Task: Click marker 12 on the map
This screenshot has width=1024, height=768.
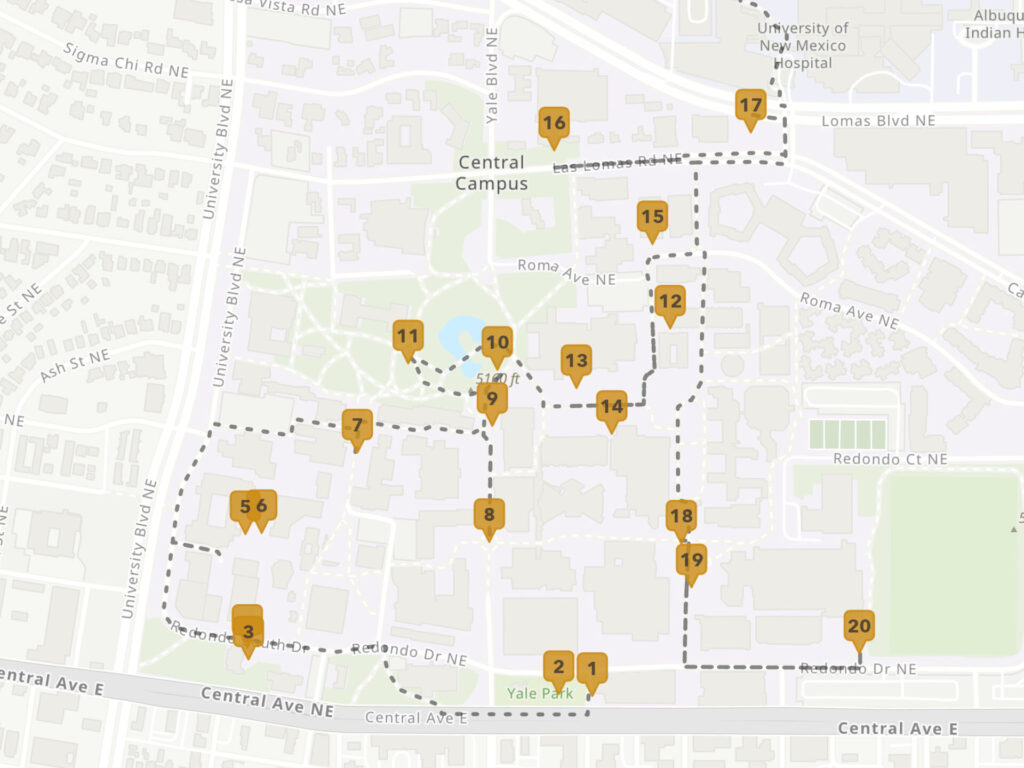Action: pos(670,301)
